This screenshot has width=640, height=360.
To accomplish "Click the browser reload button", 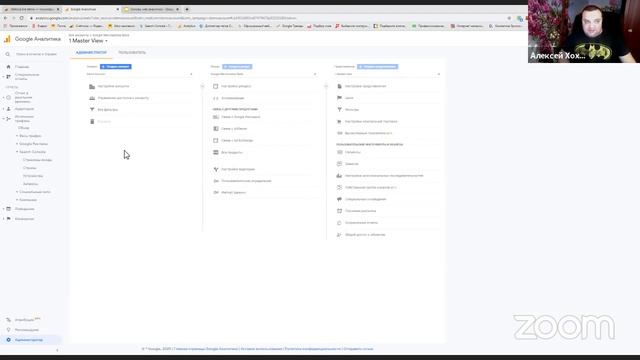I will coord(21,18).
